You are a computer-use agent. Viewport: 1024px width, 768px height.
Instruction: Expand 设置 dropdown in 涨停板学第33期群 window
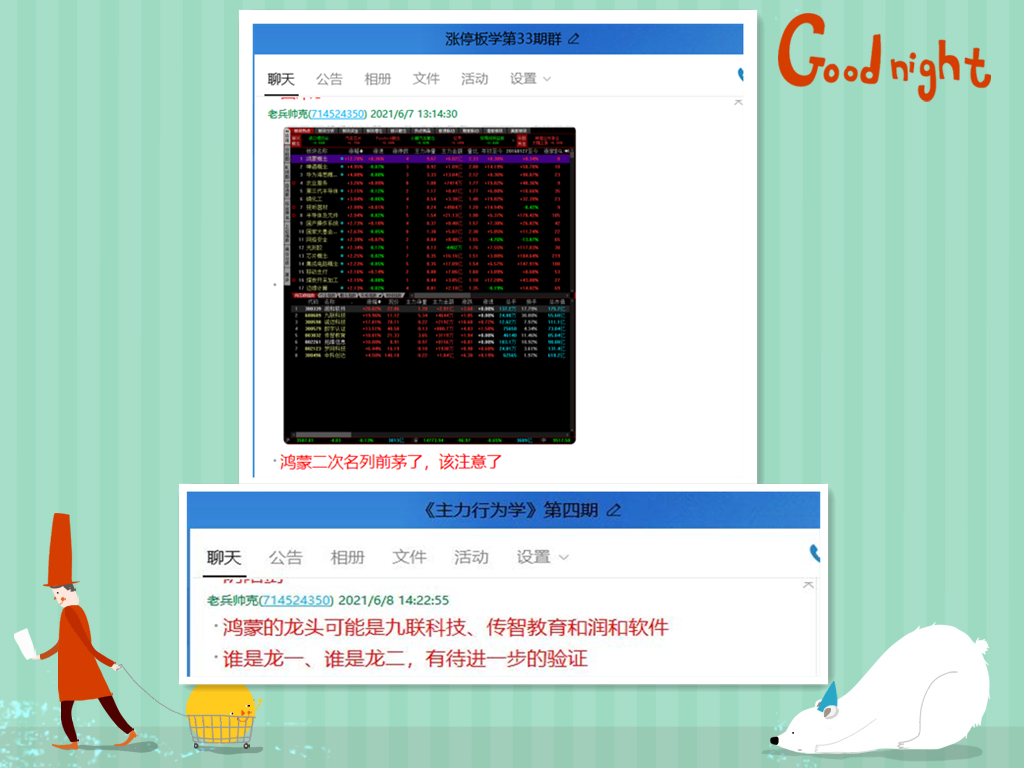coord(530,79)
